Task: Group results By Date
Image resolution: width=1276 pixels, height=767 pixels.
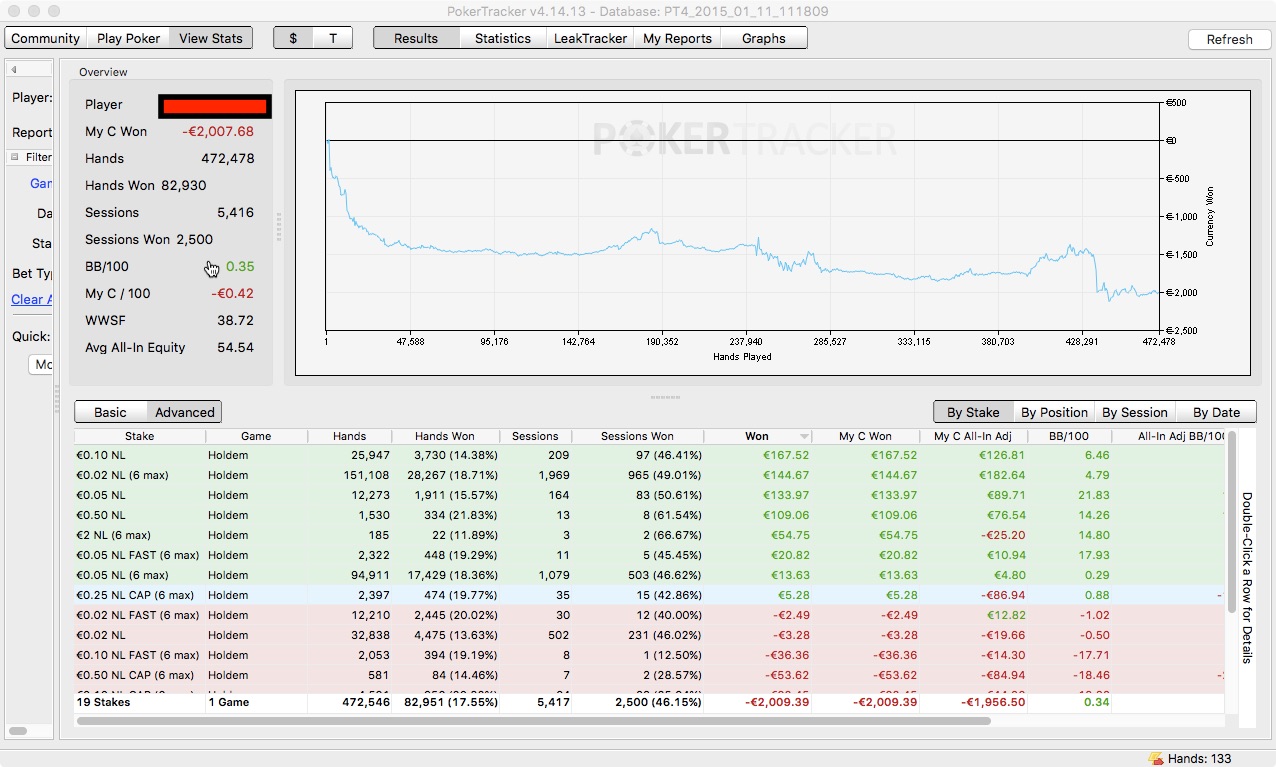Action: click(1216, 412)
